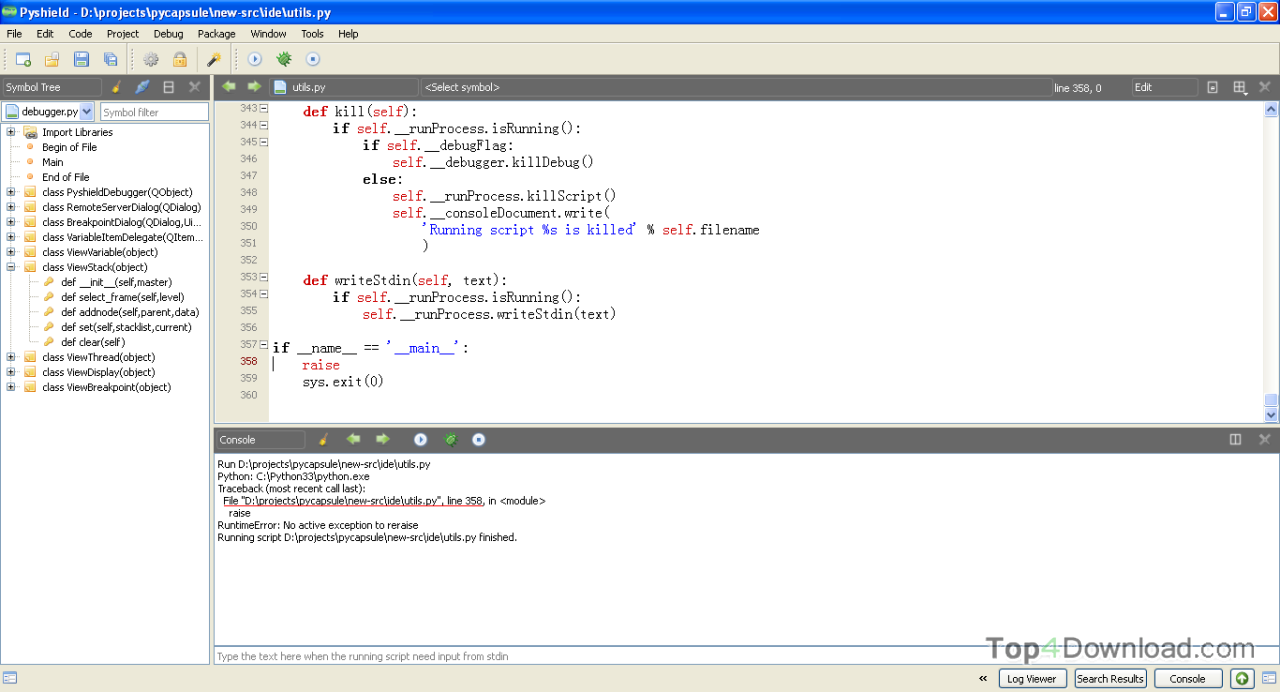Screen dimensions: 1280x692
Task: Select the magic wand icon in the toolbar
Action: point(211,58)
